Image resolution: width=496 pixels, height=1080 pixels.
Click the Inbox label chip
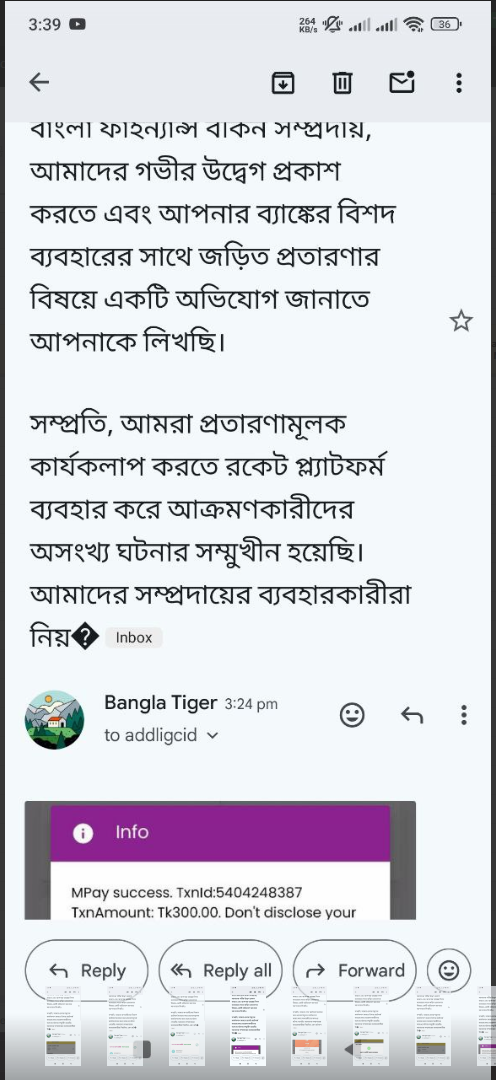click(x=134, y=637)
